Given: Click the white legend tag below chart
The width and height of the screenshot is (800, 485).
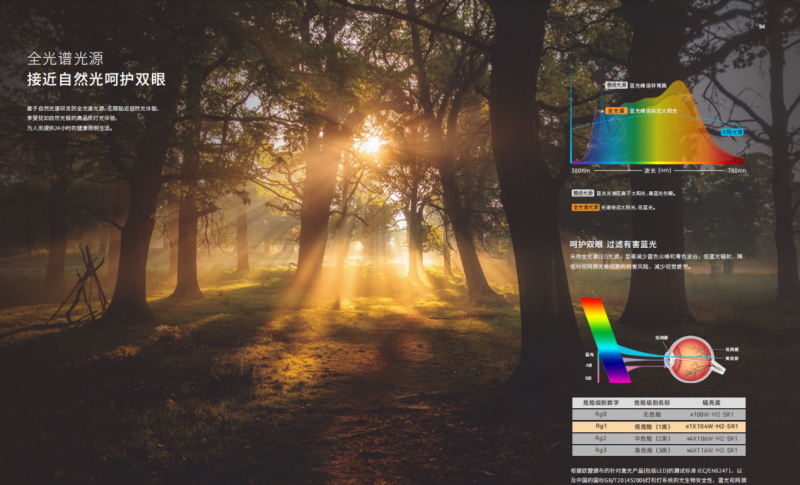Looking at the screenshot, I should coord(585,192).
